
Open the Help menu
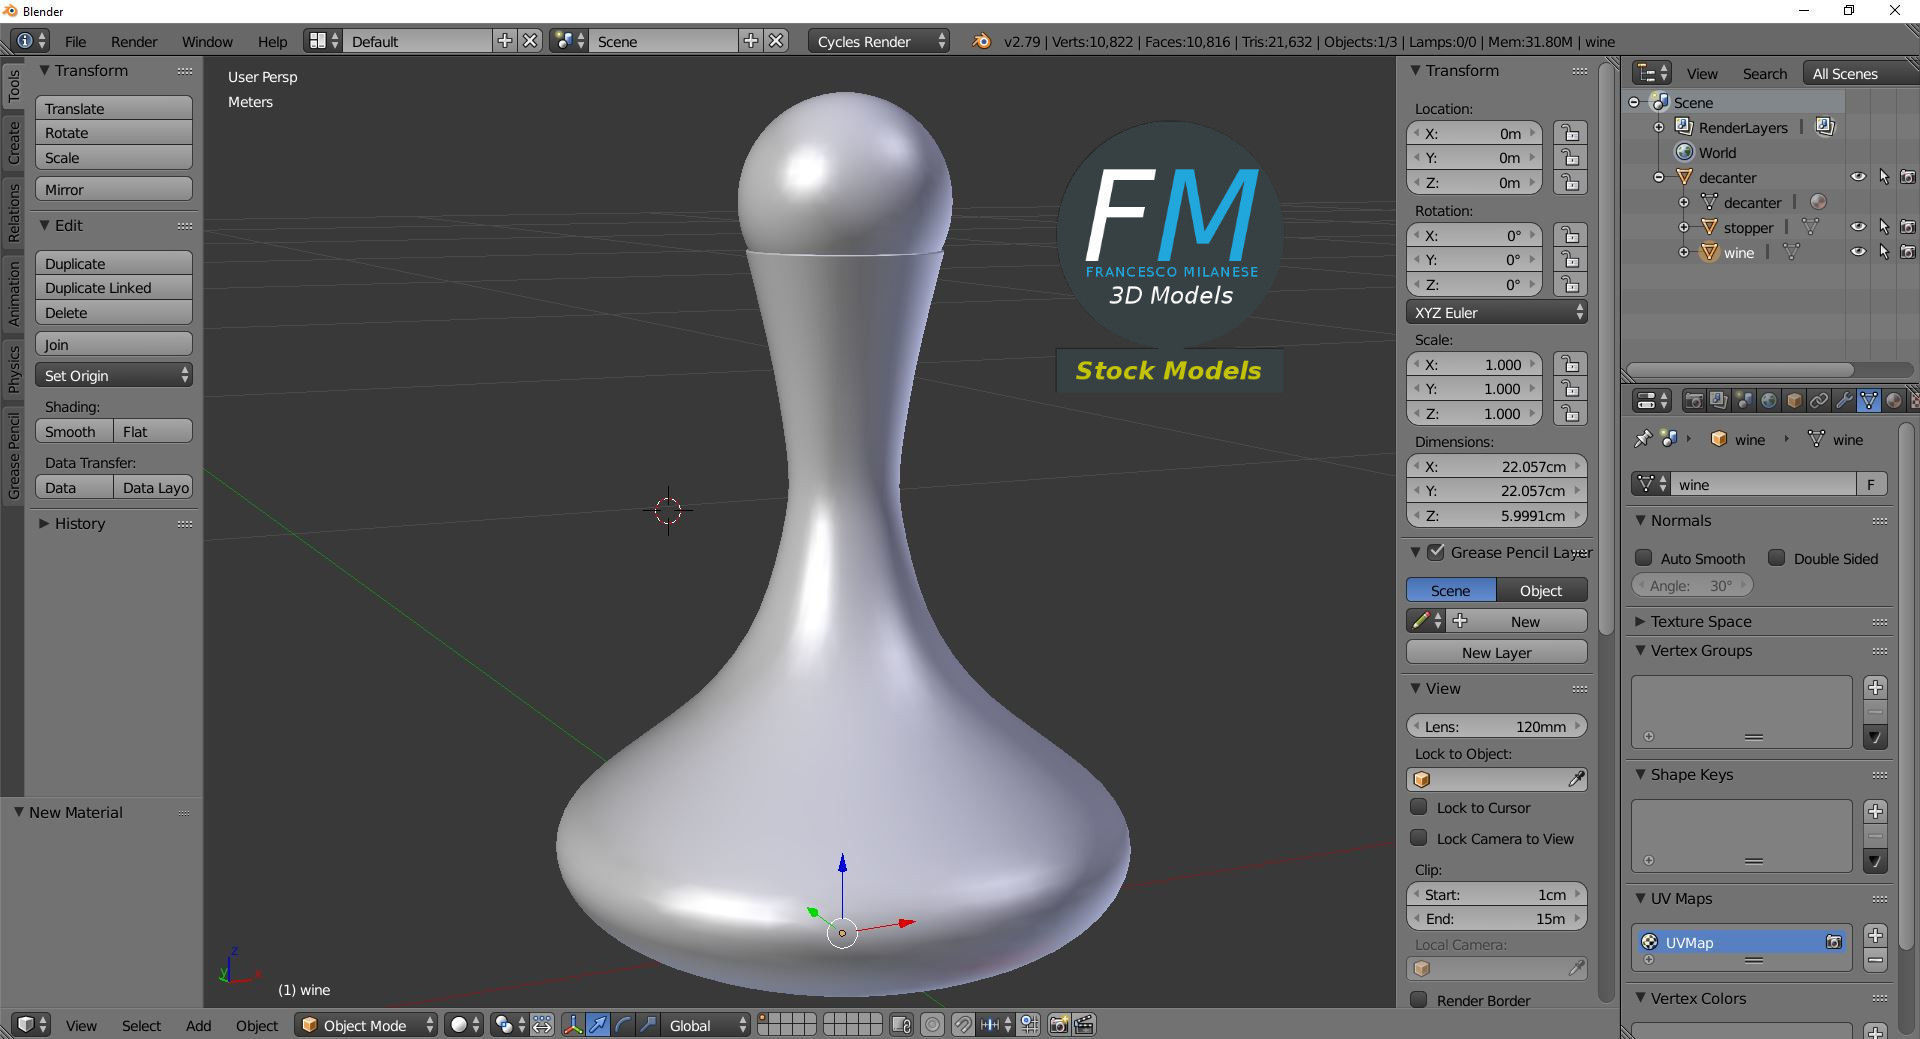272,41
